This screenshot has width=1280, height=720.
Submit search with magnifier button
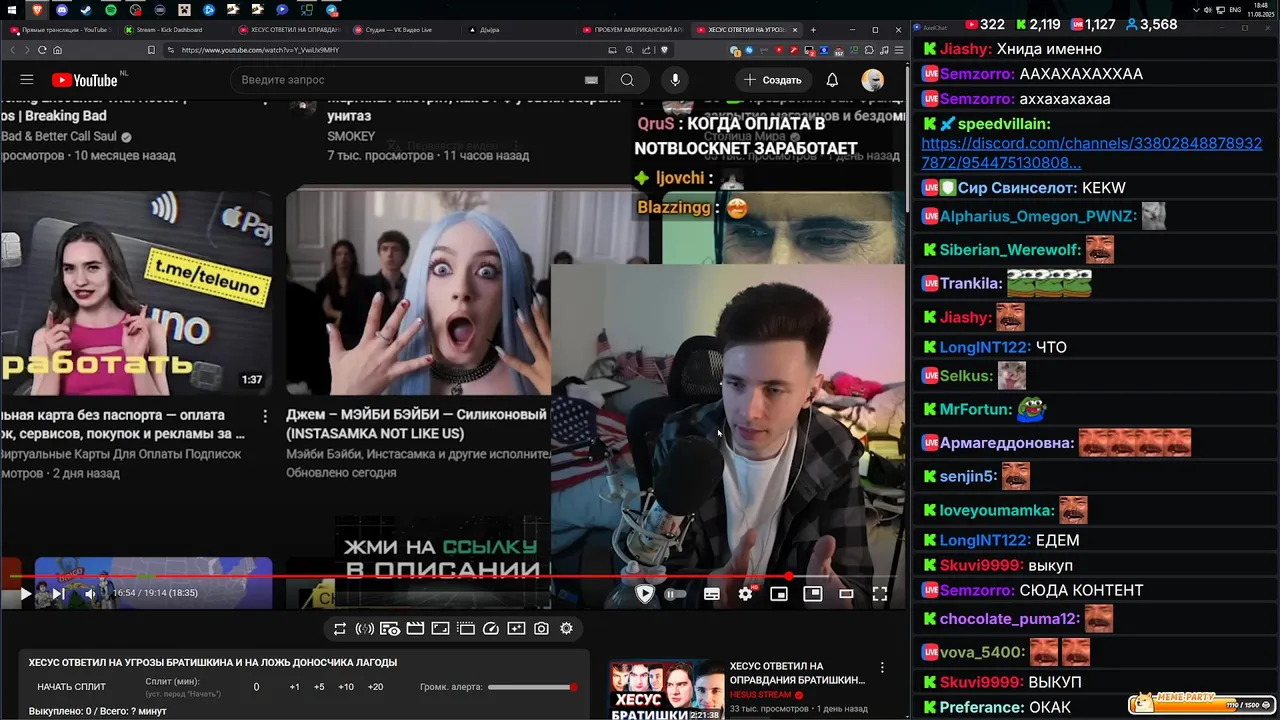(x=627, y=80)
